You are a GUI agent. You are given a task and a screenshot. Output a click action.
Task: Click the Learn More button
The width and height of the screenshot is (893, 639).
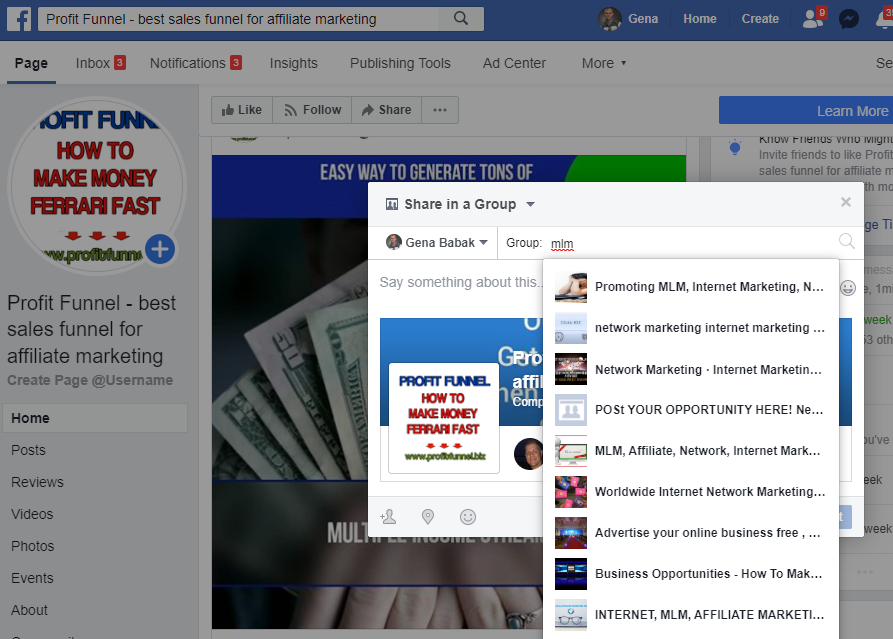(x=806, y=110)
